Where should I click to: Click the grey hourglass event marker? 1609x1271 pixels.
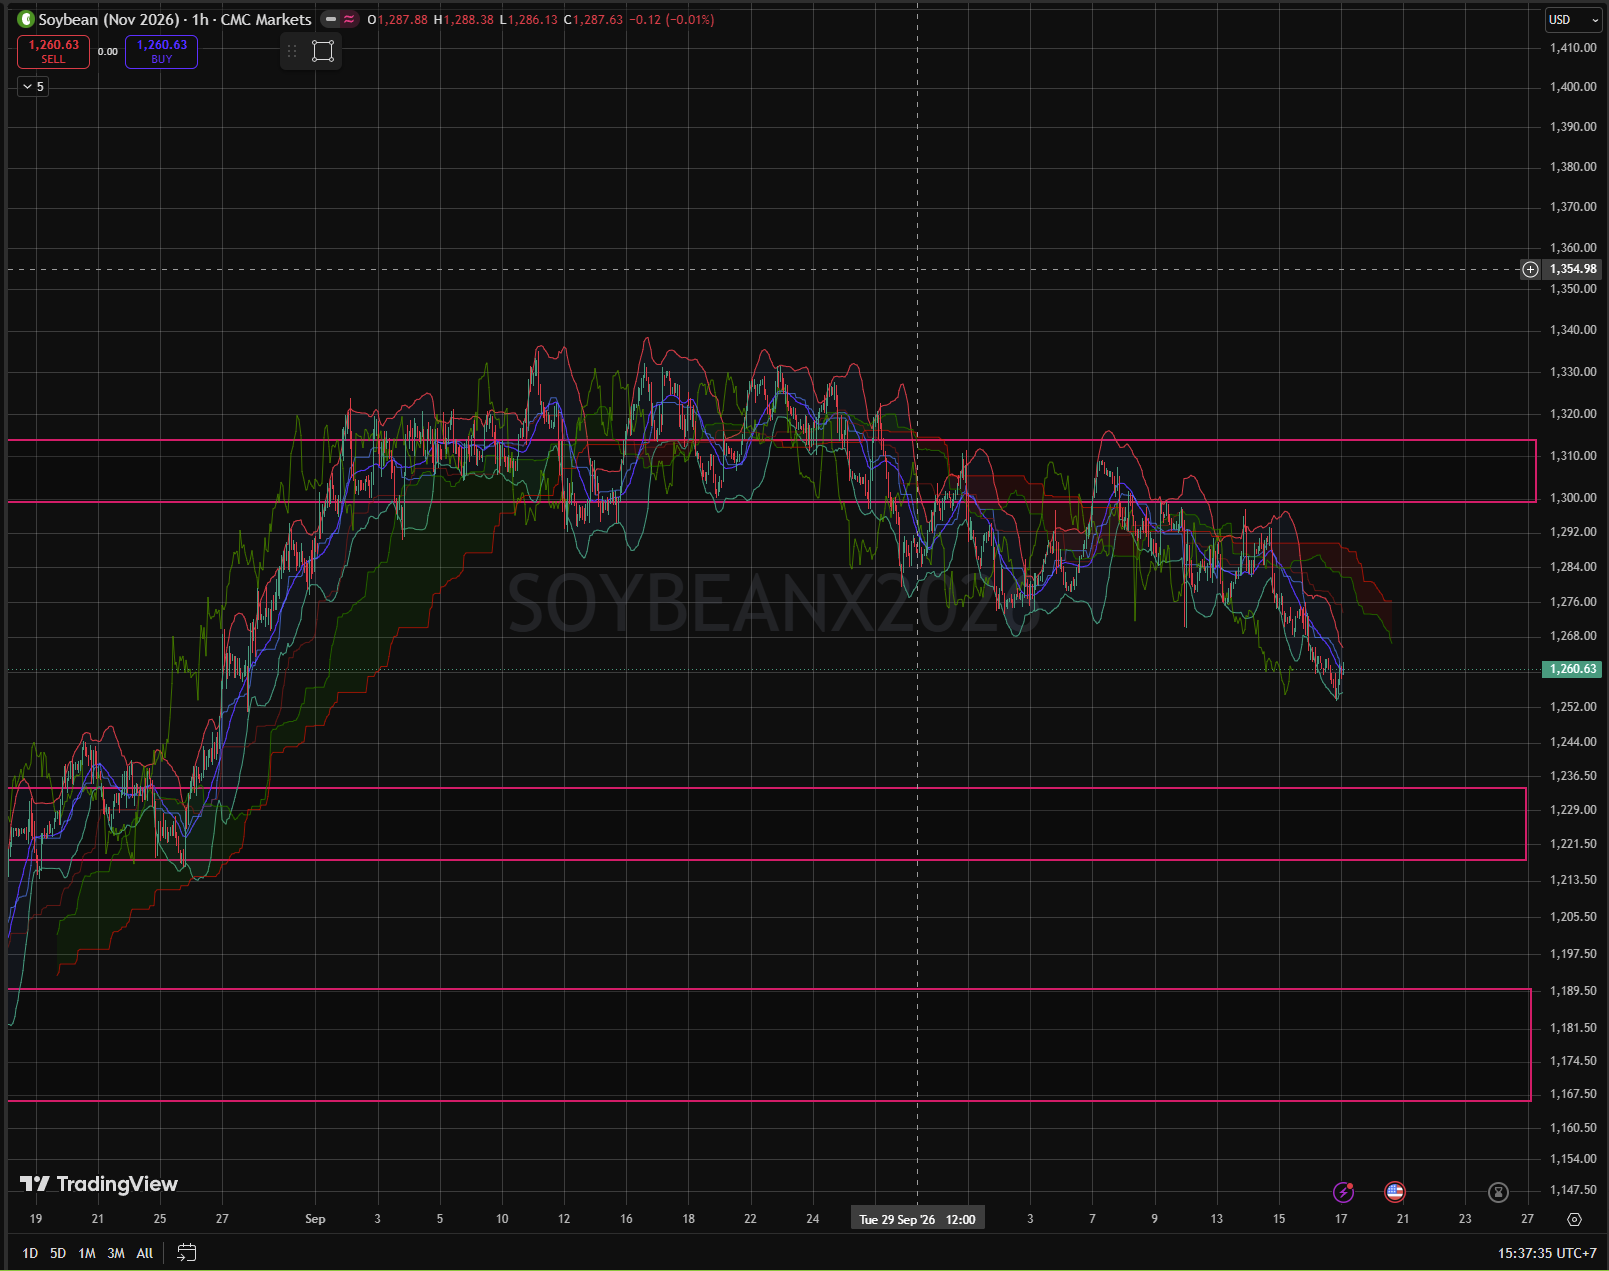click(1497, 1192)
